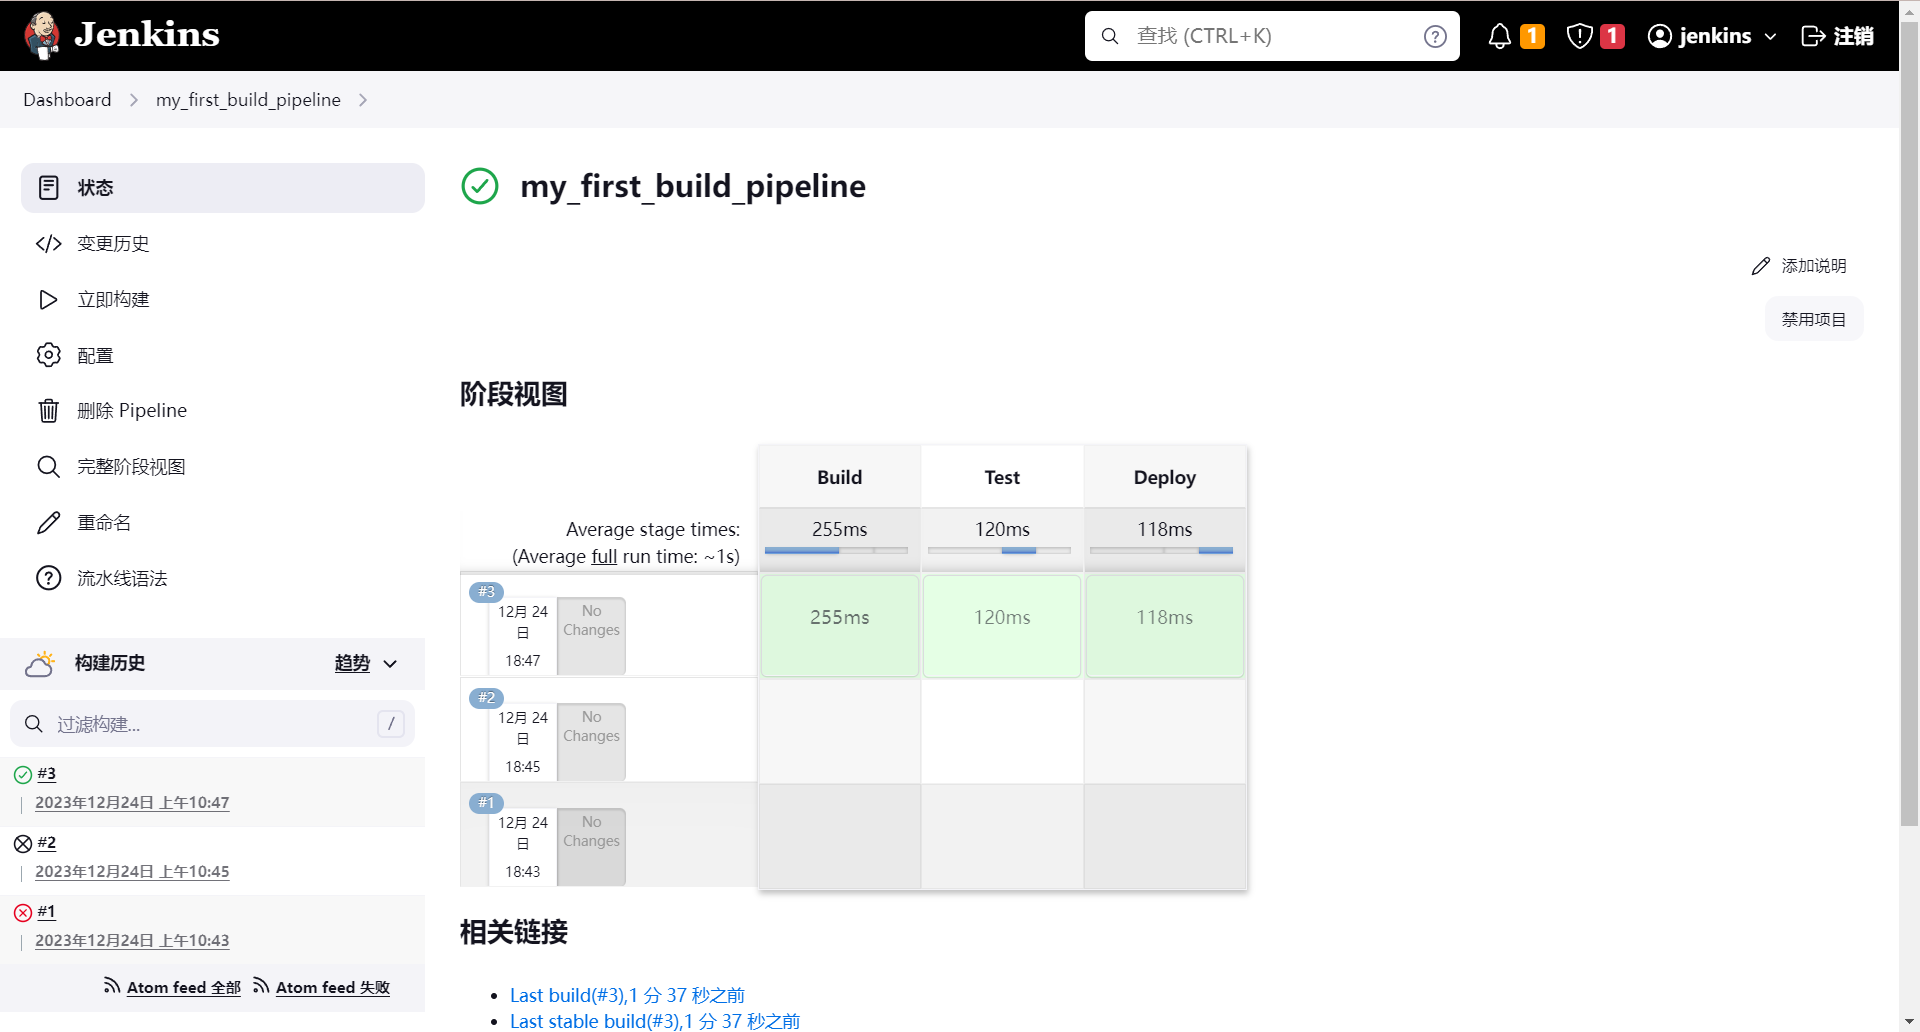
Task: Focus the header search field
Action: (x=1272, y=36)
